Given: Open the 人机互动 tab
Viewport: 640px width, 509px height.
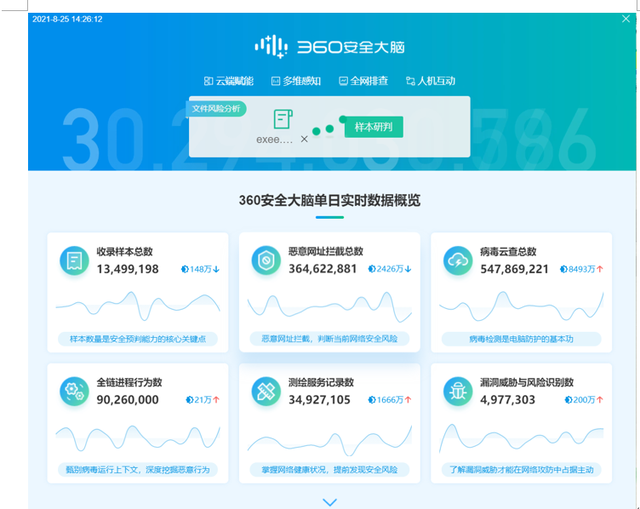Looking at the screenshot, I should [x=431, y=81].
